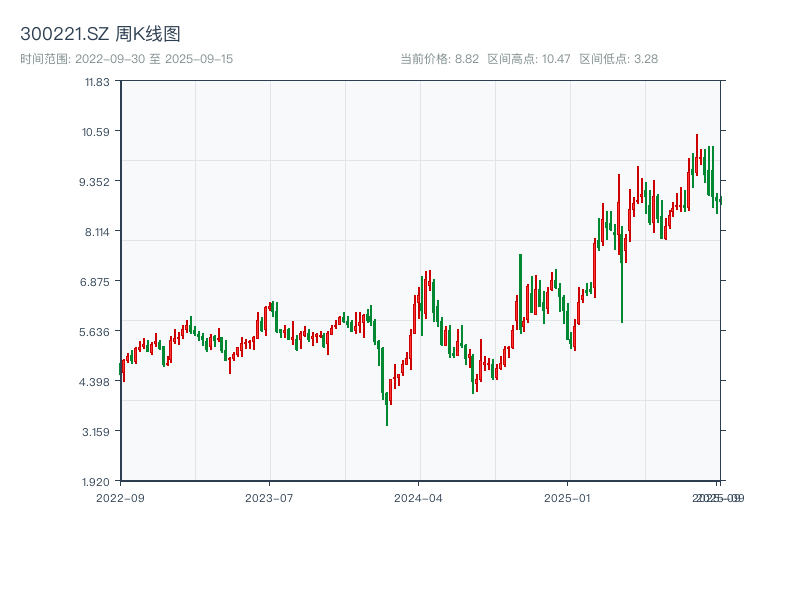Click the 2023-07 x-axis date label
Image resolution: width=800 pixels, height=600 pixels.
tap(270, 497)
